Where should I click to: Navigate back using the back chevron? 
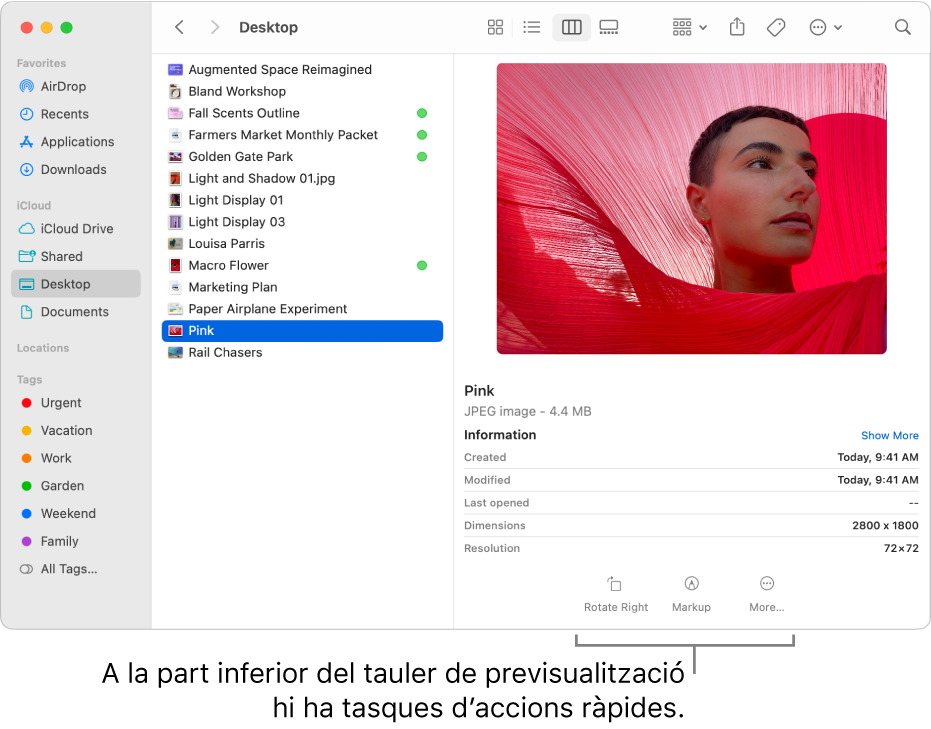(x=179, y=27)
